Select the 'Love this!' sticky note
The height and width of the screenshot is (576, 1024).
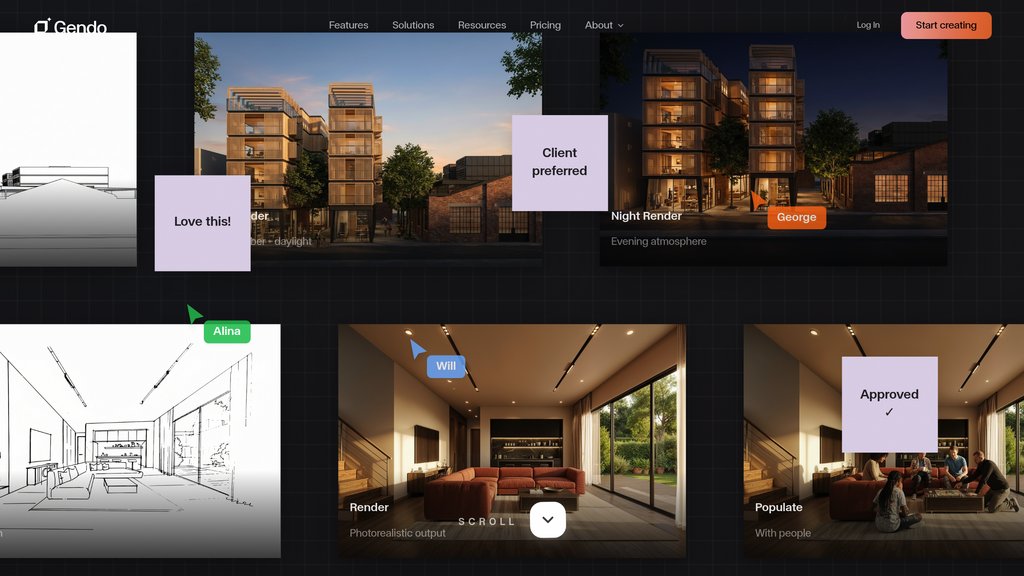tap(202, 222)
